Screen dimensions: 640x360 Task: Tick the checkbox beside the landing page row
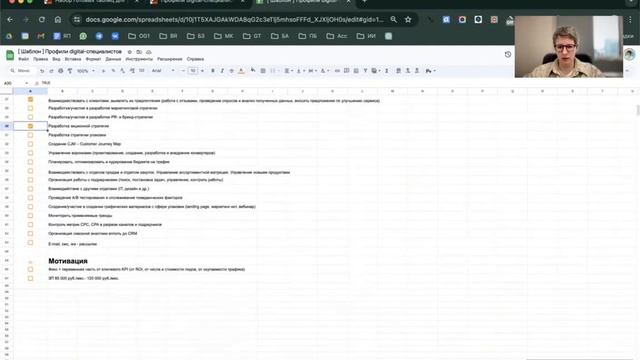tap(30, 207)
